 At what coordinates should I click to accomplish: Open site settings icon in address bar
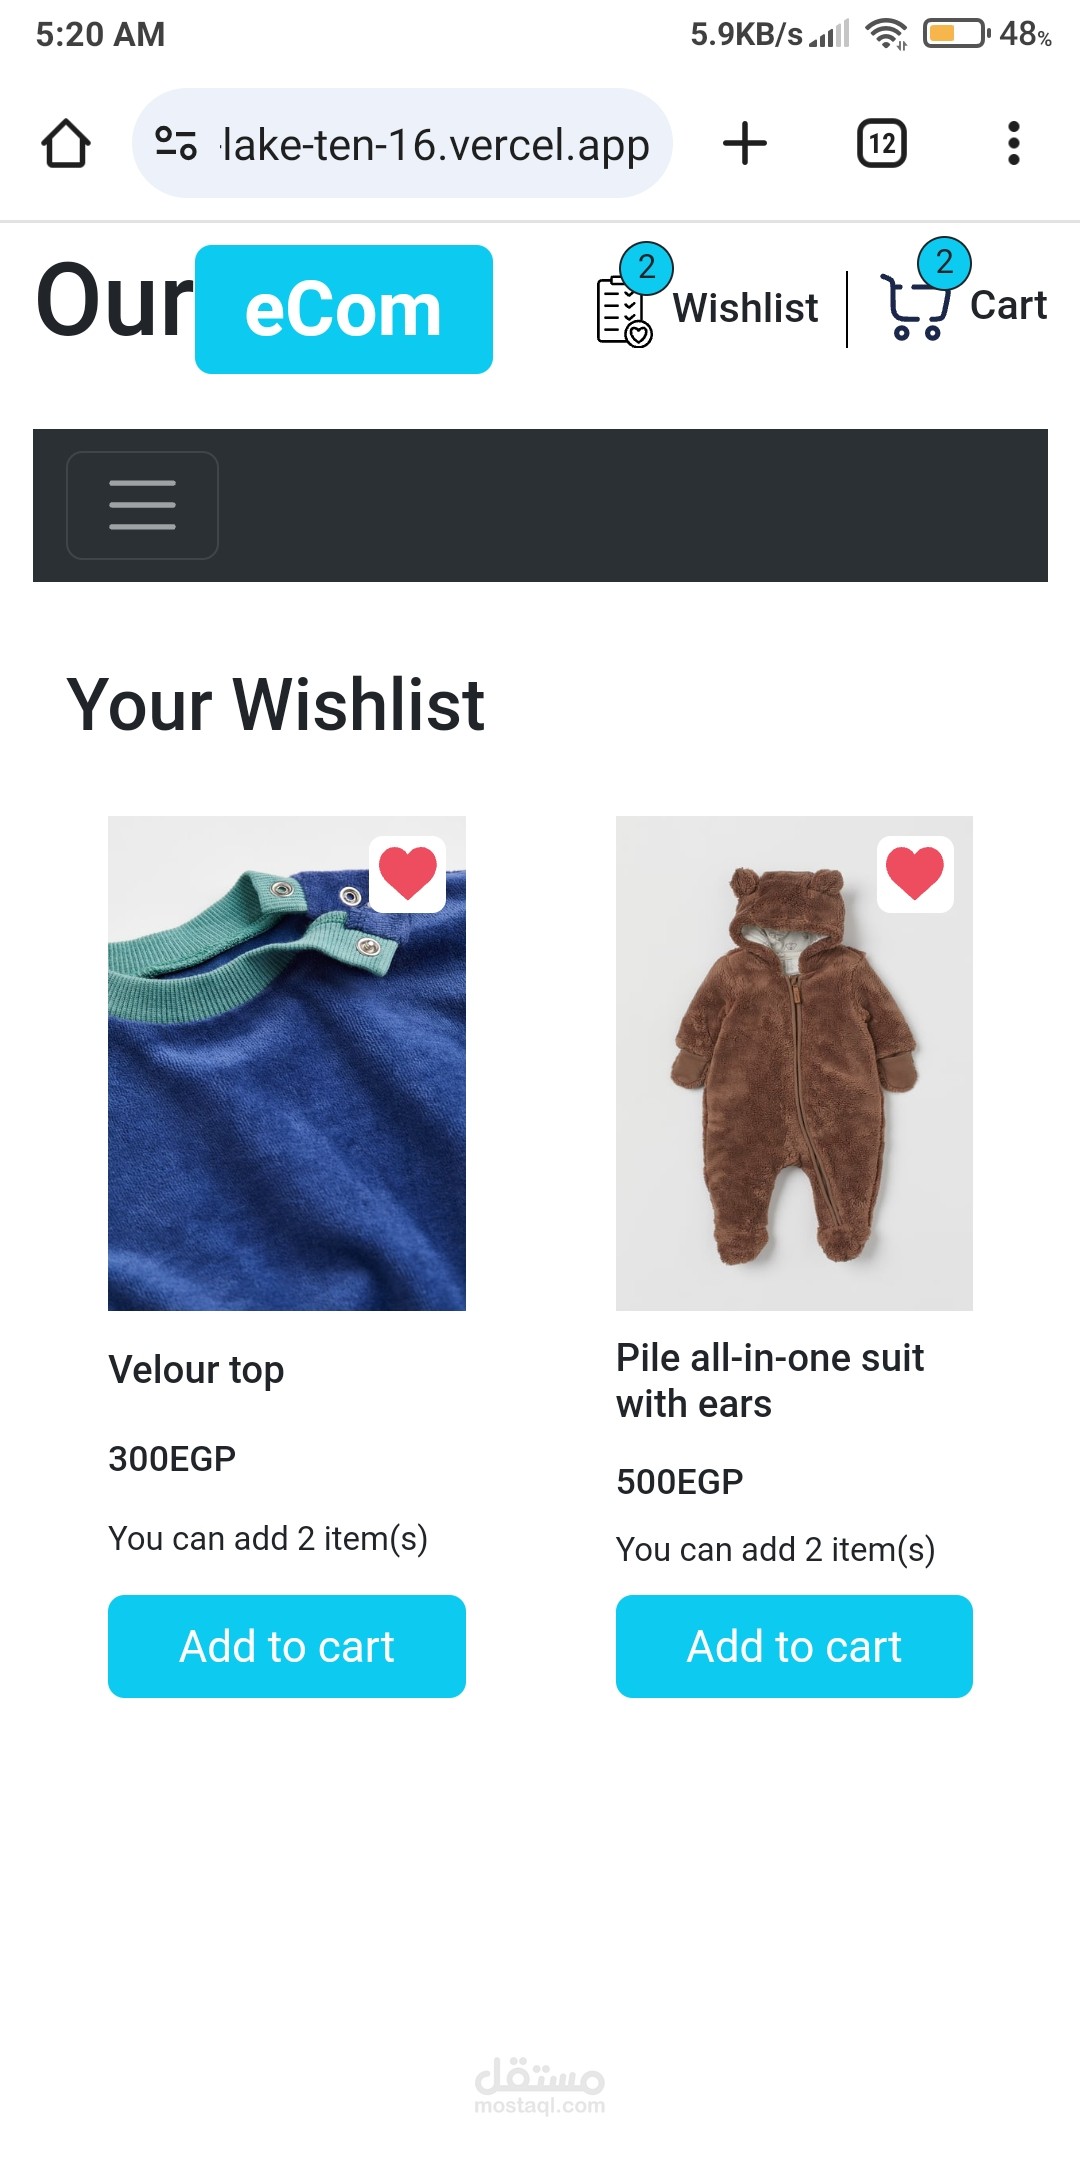[176, 144]
